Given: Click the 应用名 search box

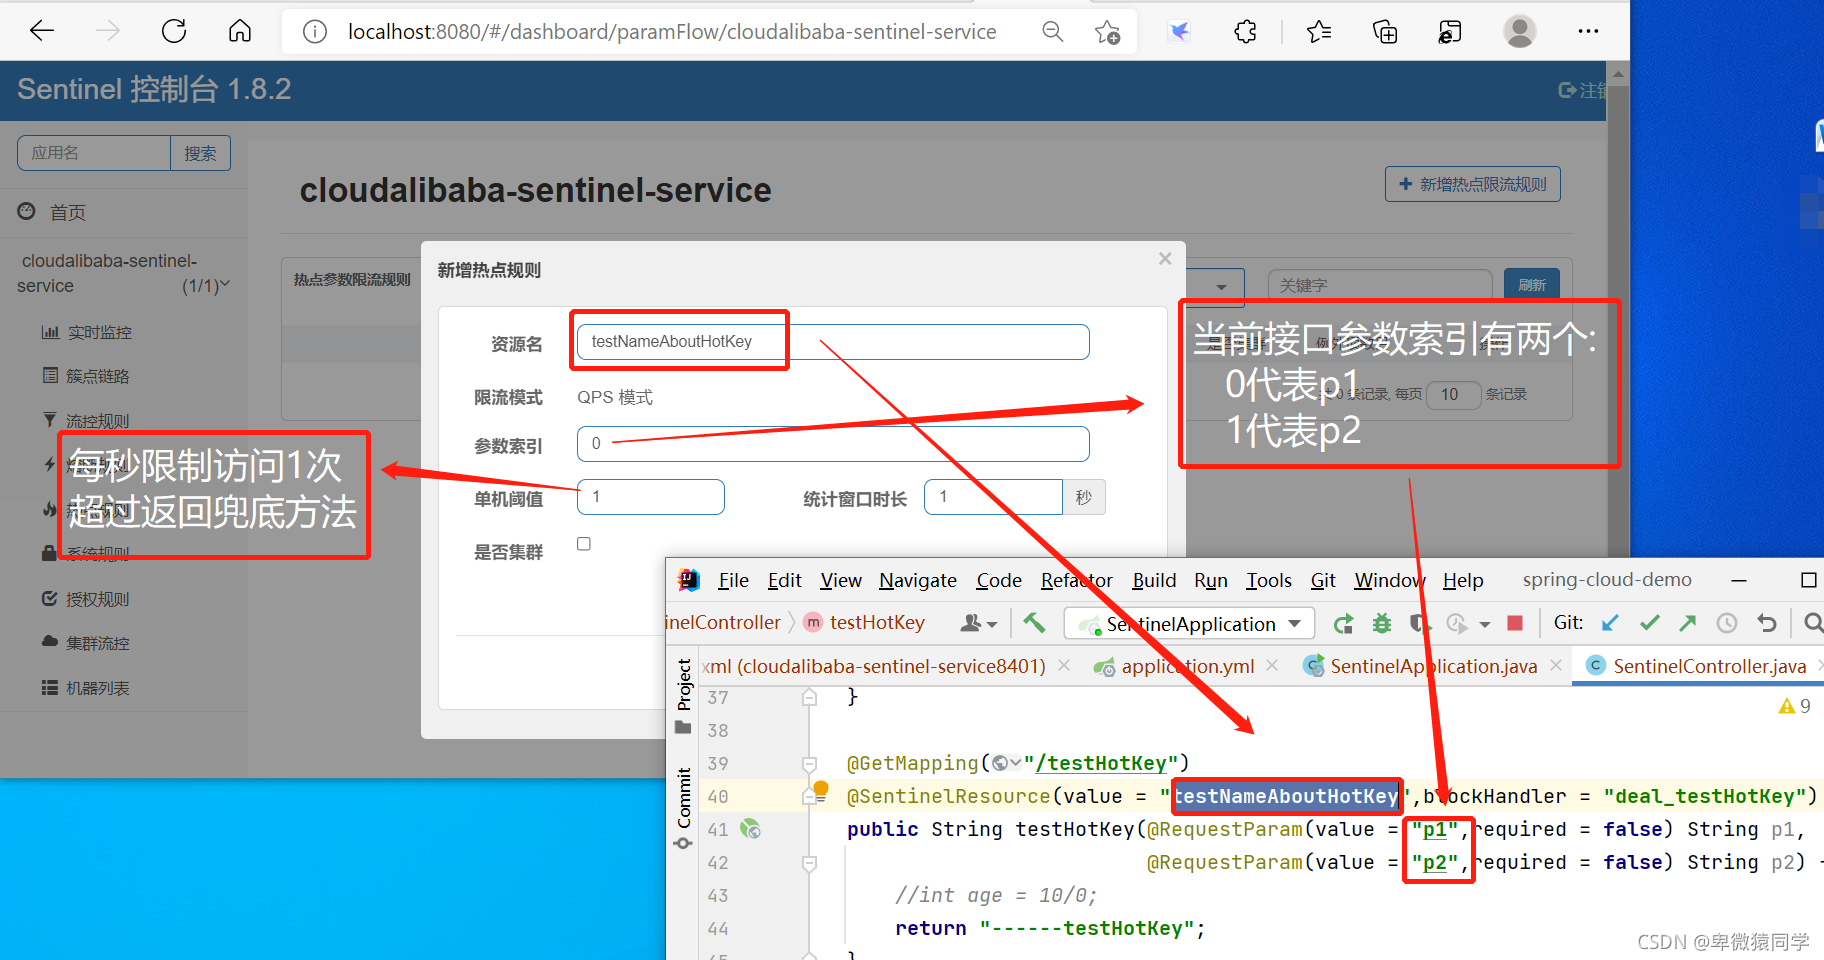Looking at the screenshot, I should coord(94,153).
